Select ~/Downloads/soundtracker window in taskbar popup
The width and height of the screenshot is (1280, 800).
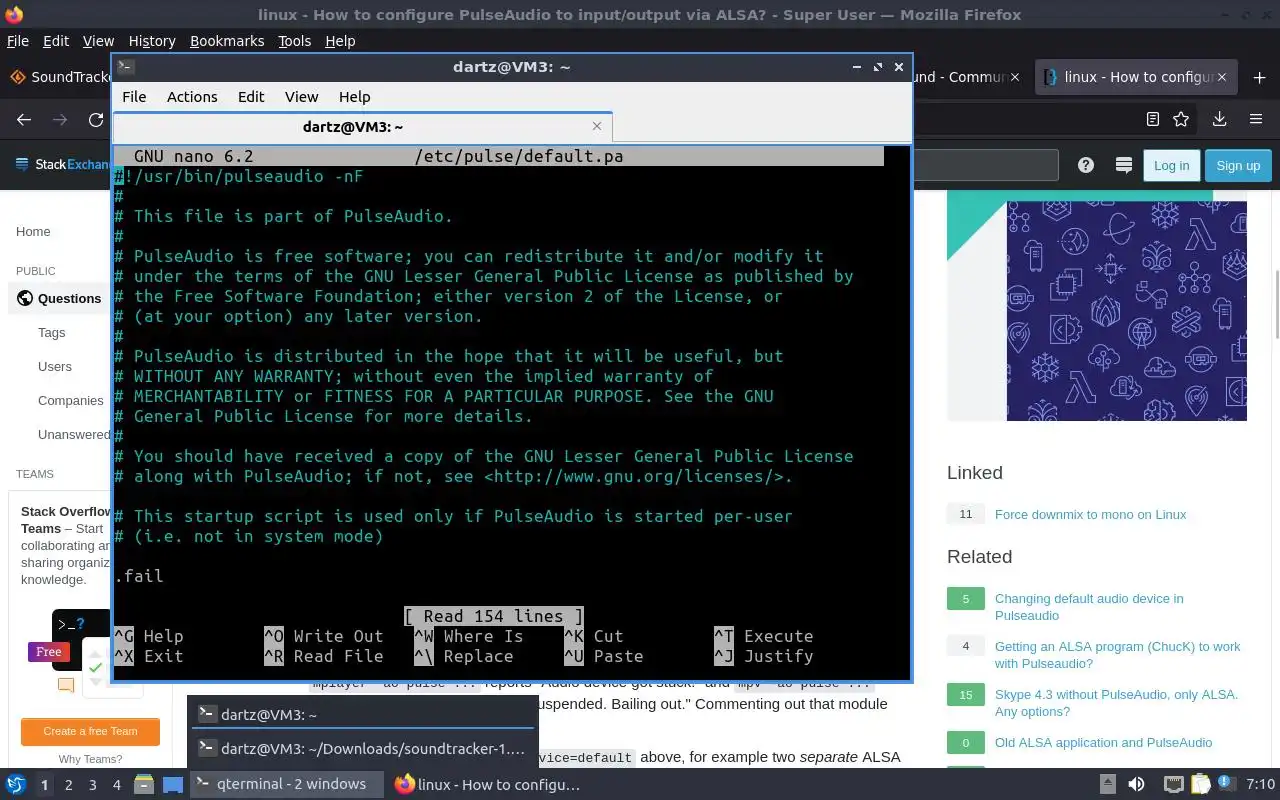(363, 748)
